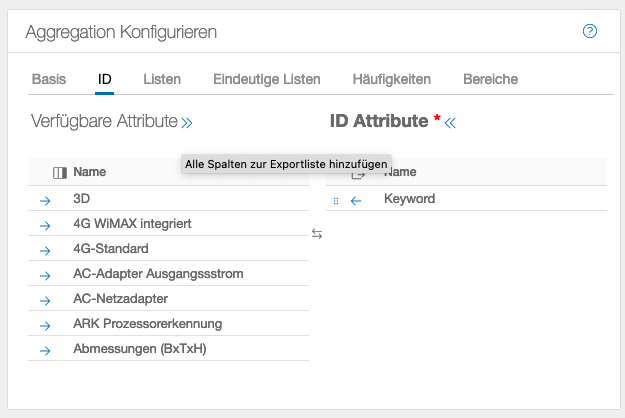Open the Bereiche tab
Image resolution: width=625 pixels, height=418 pixels.
click(x=490, y=79)
